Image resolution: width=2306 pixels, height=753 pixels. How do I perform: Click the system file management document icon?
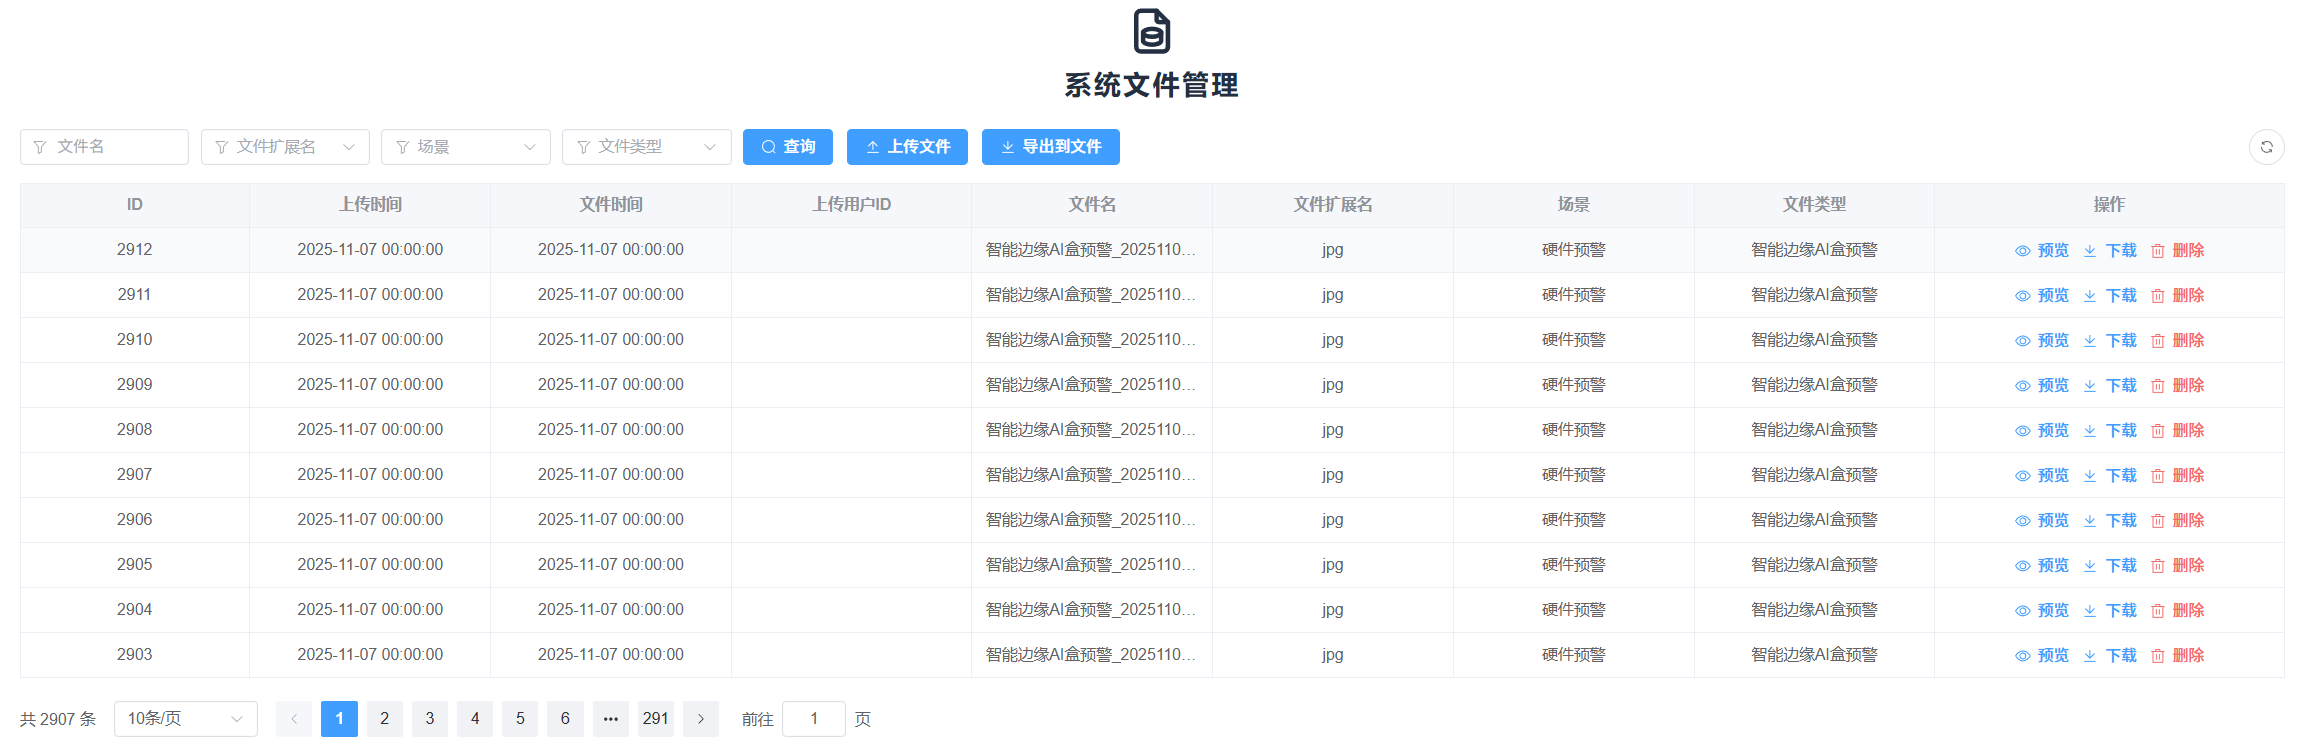point(1151,31)
